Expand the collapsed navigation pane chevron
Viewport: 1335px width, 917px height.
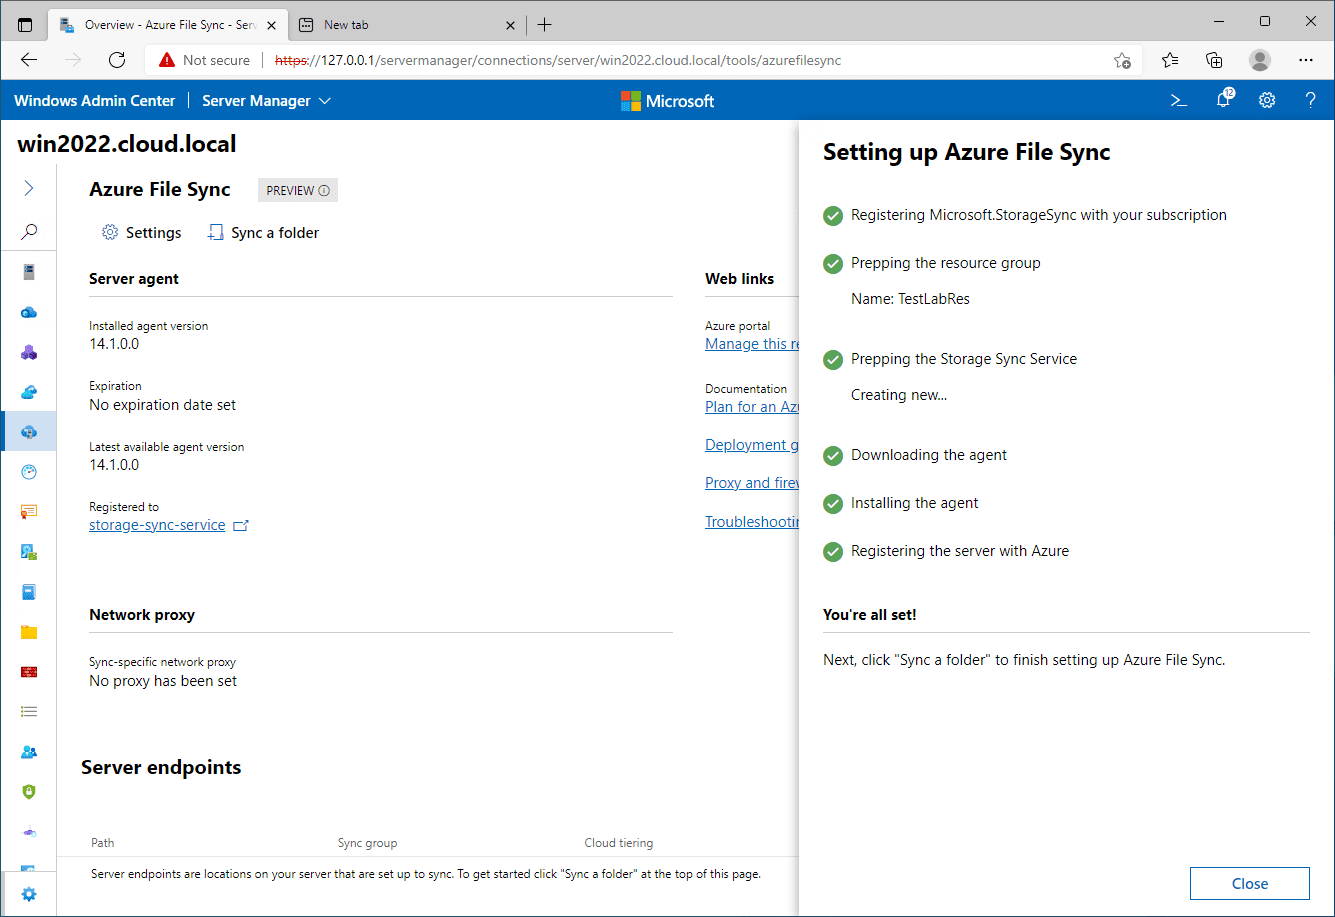tap(28, 187)
